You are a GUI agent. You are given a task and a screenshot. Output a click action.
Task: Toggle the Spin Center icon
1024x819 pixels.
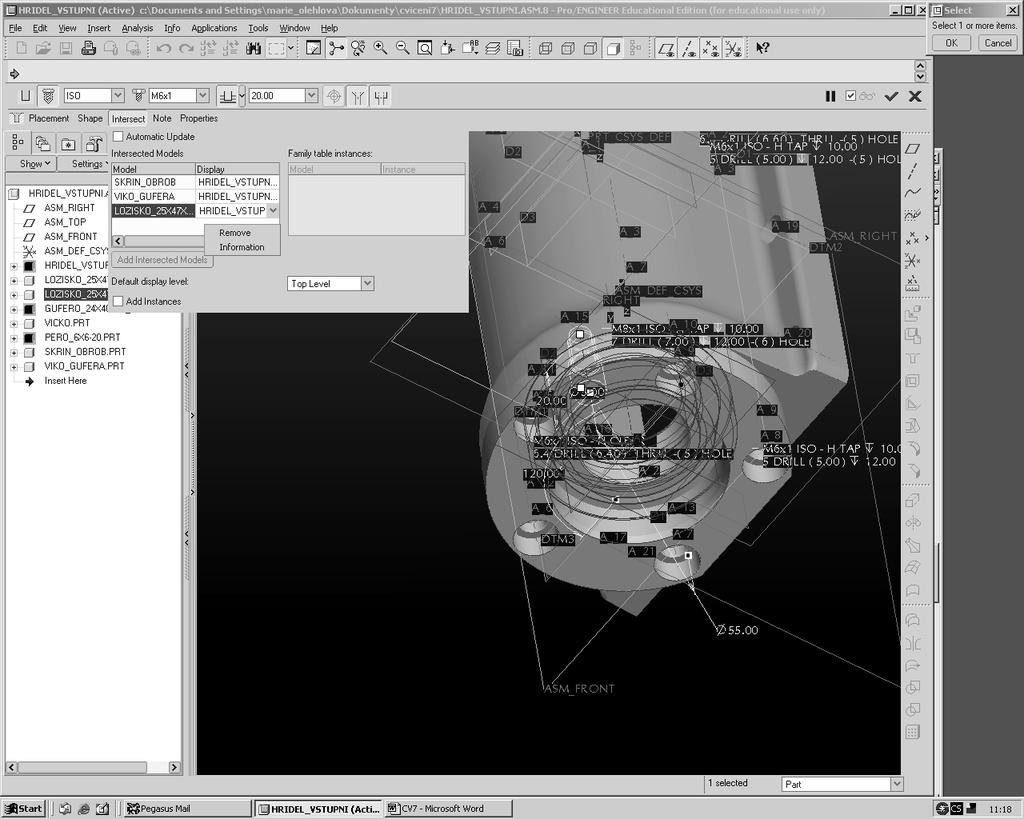point(336,48)
